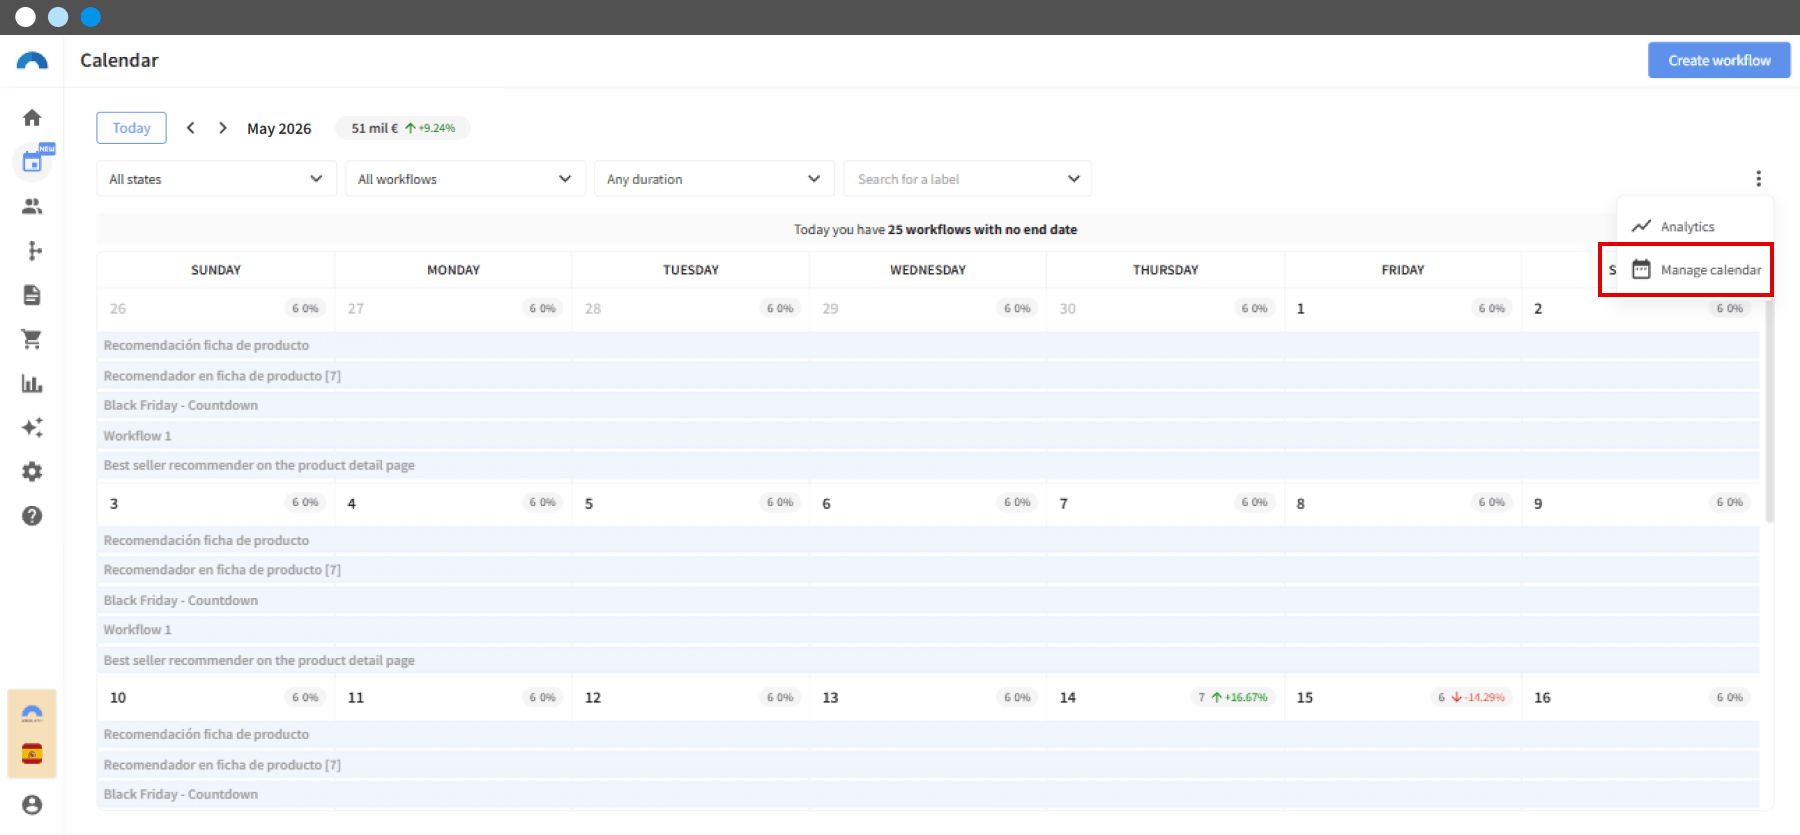Click the three-dot more options icon
Viewport: 1800px width, 835px height.
tap(1758, 179)
